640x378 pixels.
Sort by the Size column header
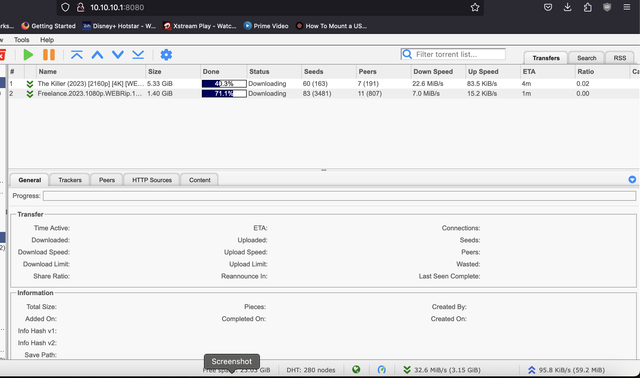tap(173, 71)
